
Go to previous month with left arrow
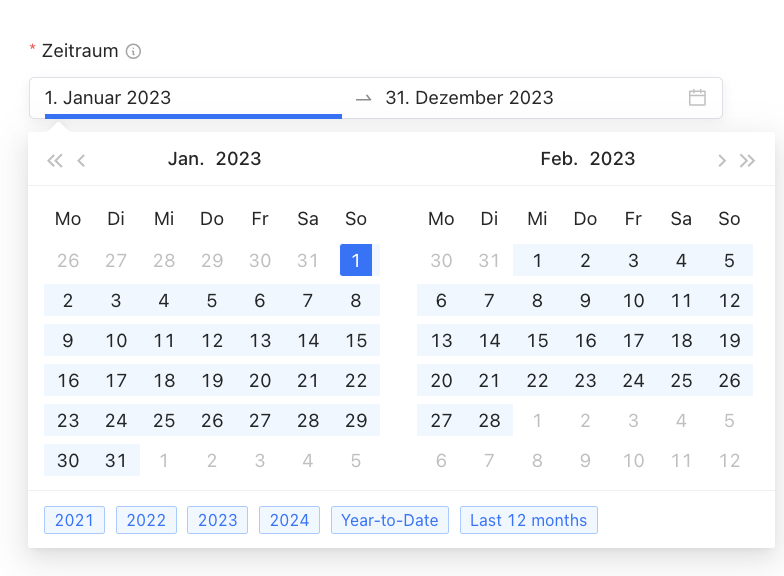(x=81, y=160)
